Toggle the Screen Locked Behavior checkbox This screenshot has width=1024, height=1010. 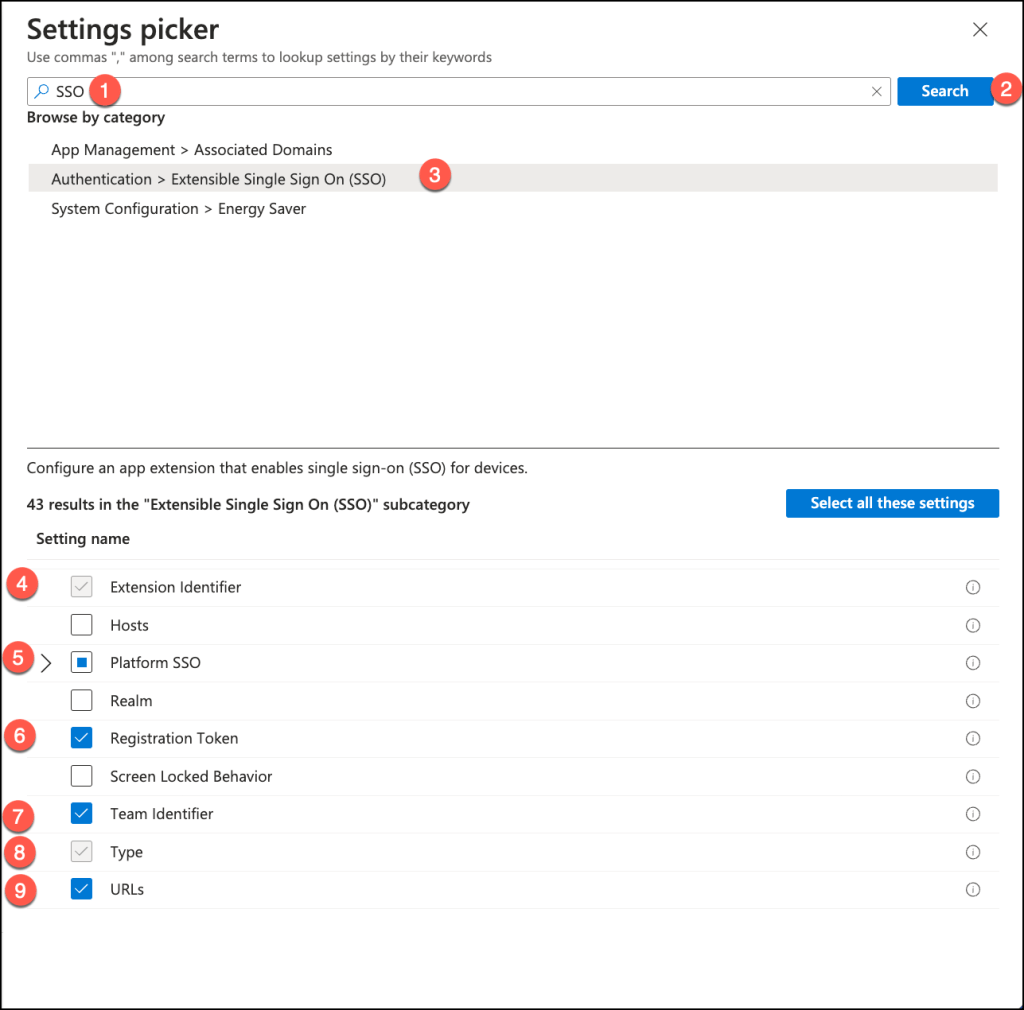(x=82, y=777)
